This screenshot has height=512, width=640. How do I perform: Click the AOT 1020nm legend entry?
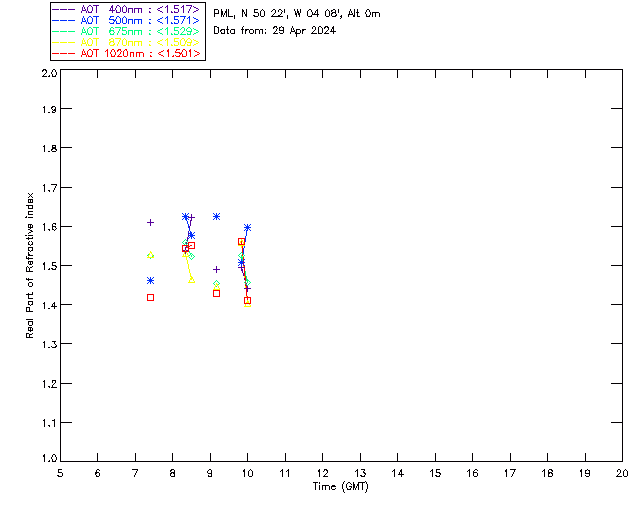126,53
